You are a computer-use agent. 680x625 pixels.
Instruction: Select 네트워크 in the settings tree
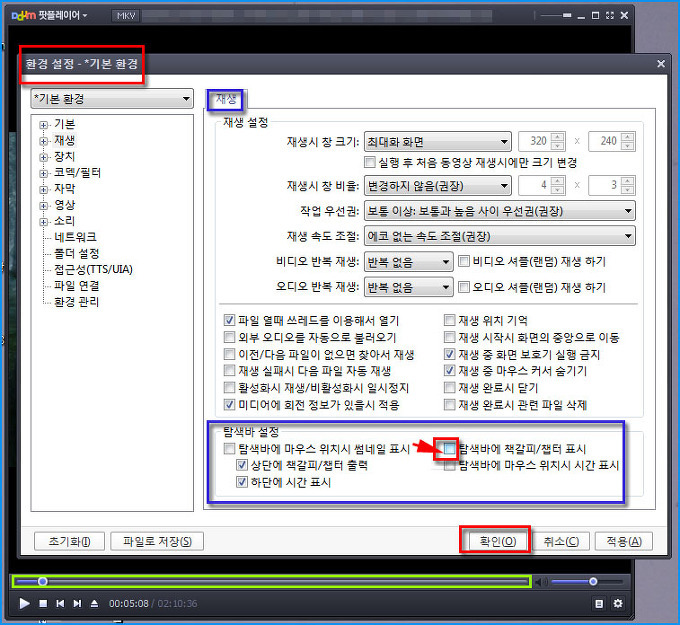coord(75,237)
